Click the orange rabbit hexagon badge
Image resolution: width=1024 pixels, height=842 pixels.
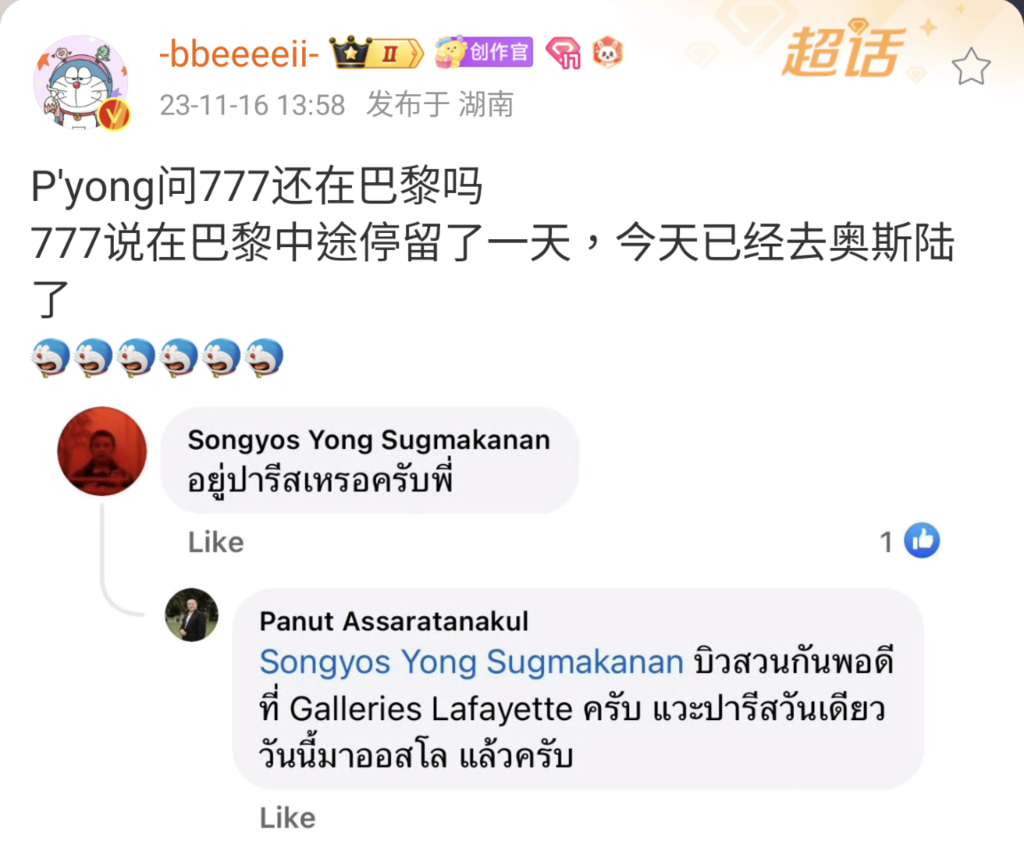[x=607, y=53]
